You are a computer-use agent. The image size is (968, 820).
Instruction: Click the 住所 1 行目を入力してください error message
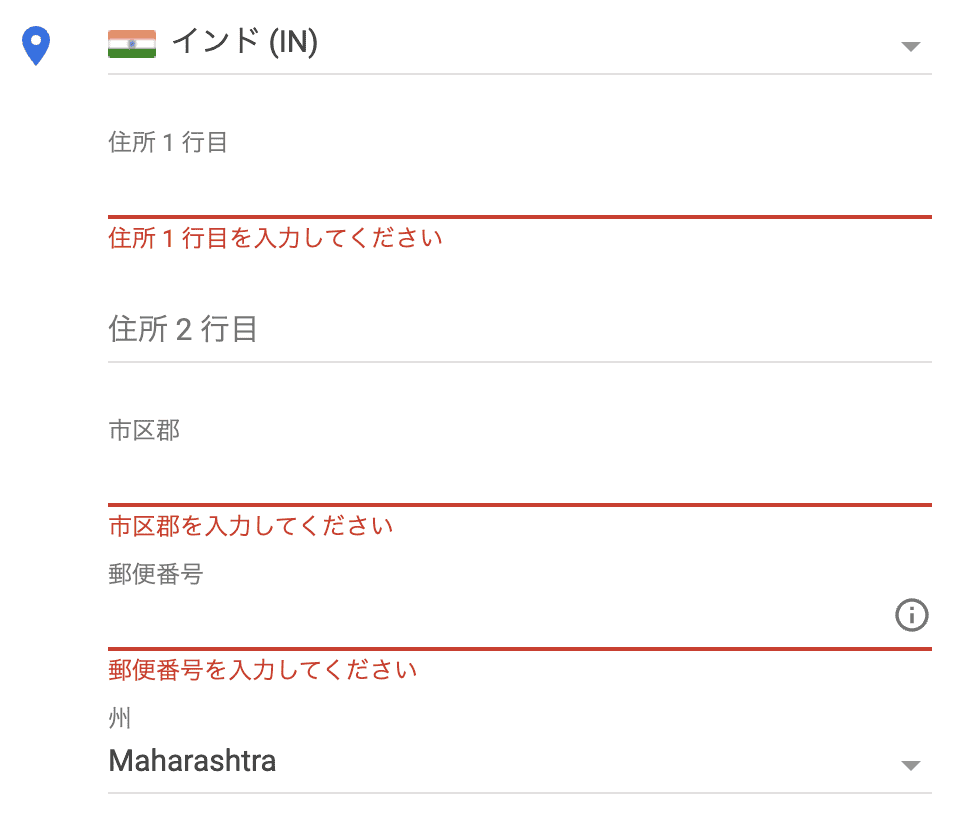[275, 238]
